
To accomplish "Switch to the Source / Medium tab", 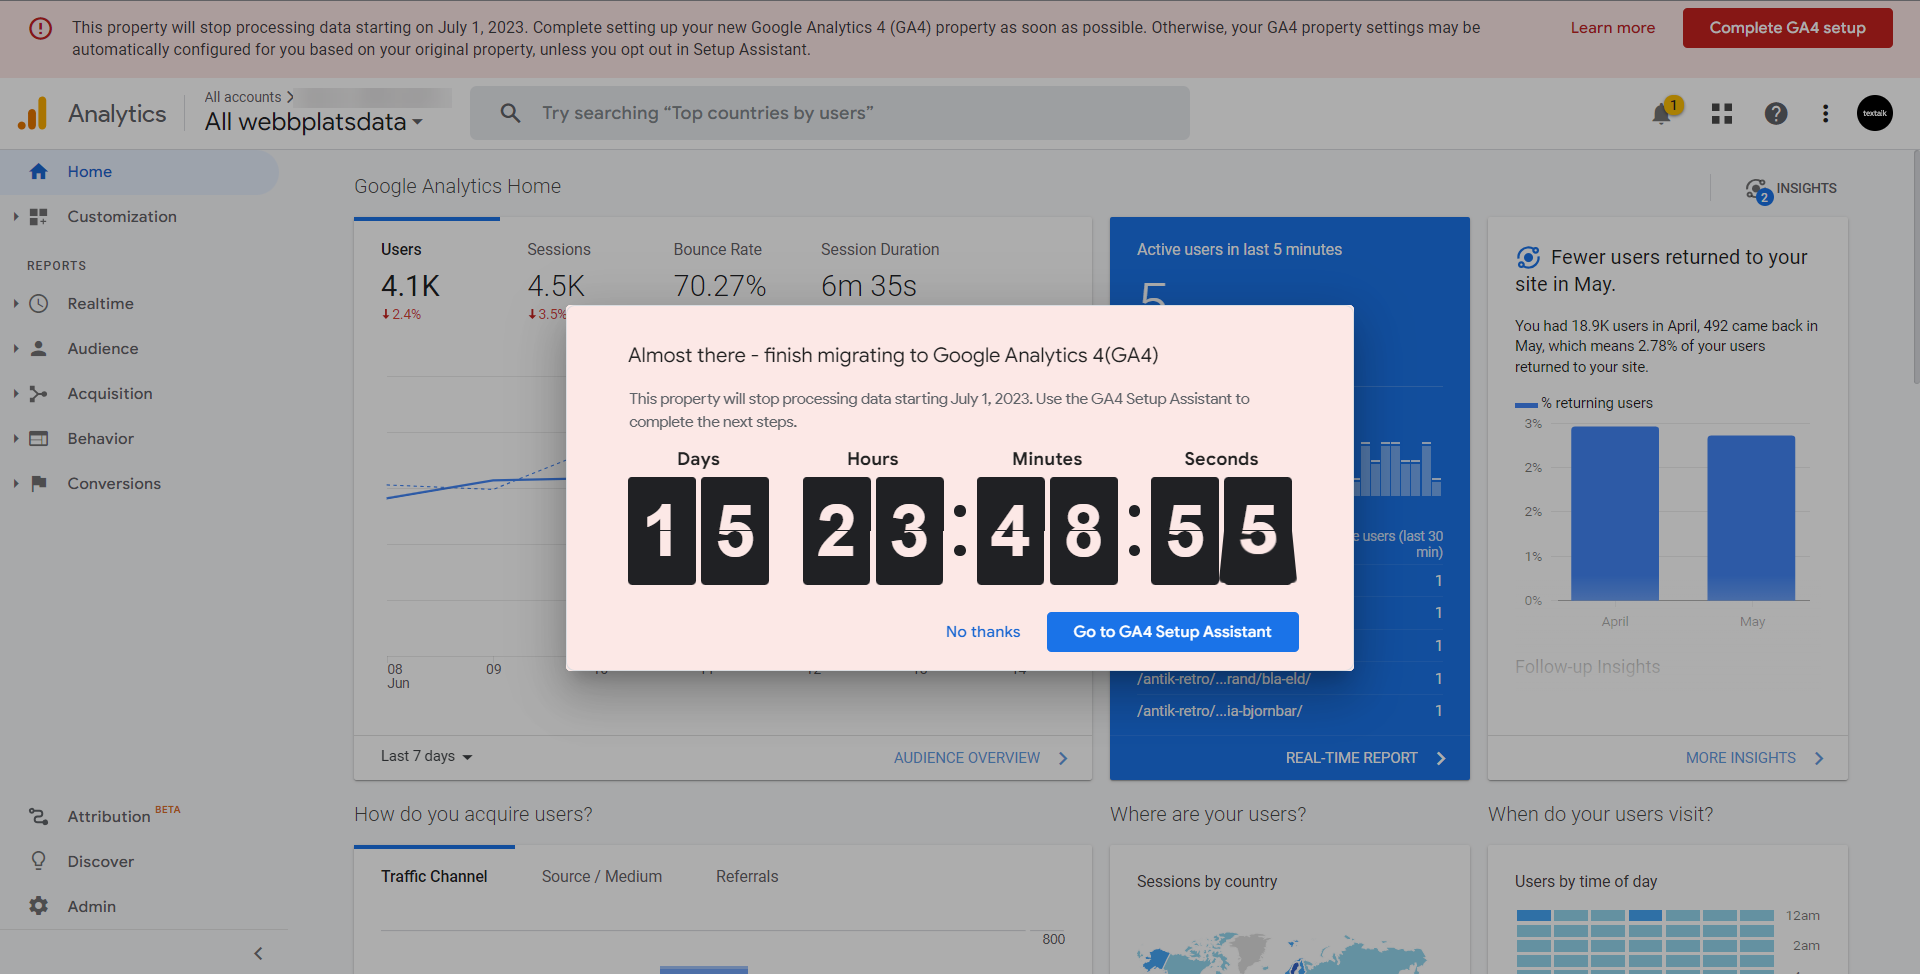I will tap(601, 876).
